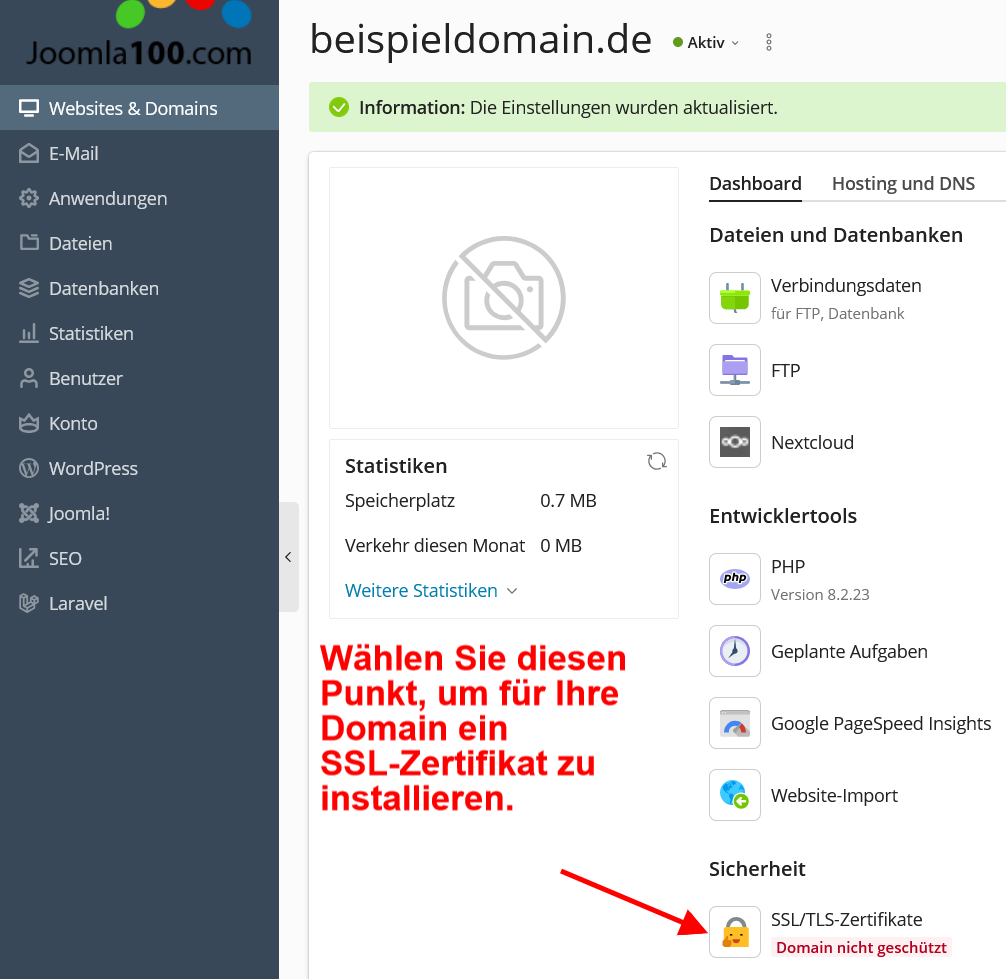Screen dimensions: 1006x979
Task: Open Website-Import using its globe icon
Action: (735, 795)
